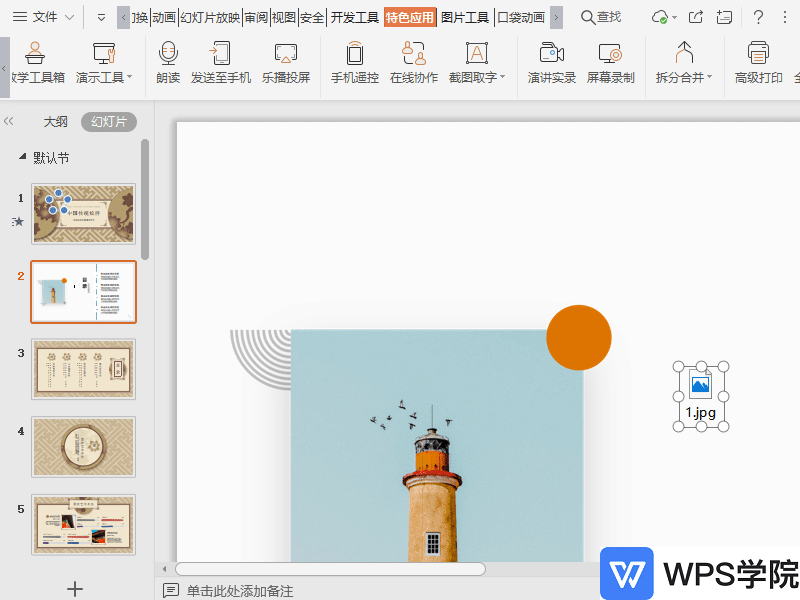This screenshot has width=800, height=600.
Task: Select slide 3 thumbnail
Action: pos(83,369)
